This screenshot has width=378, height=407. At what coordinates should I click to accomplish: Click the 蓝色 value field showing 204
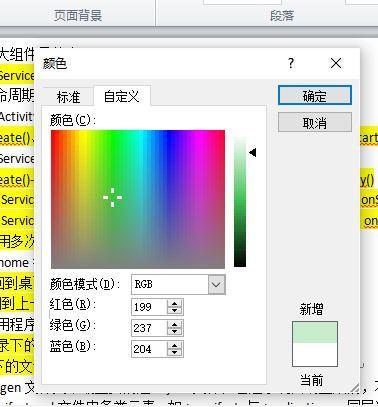149,349
